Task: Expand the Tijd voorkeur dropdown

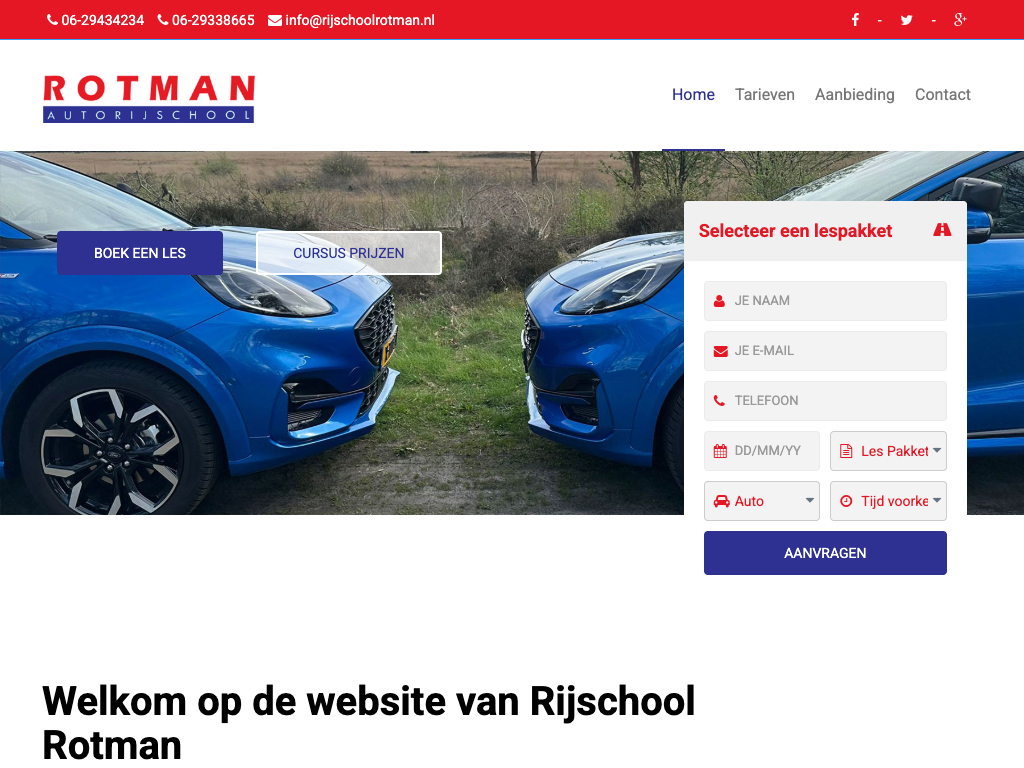Action: click(888, 501)
